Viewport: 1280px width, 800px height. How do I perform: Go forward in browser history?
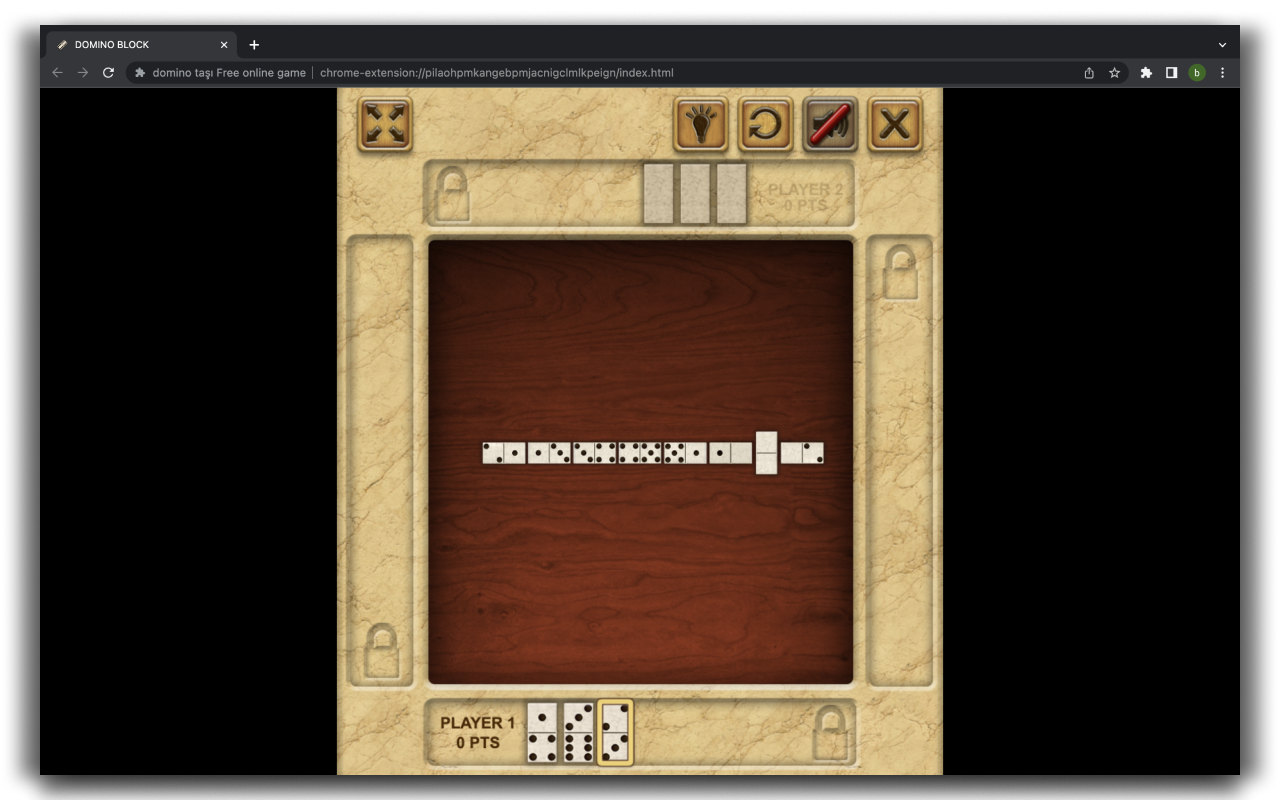click(x=83, y=73)
